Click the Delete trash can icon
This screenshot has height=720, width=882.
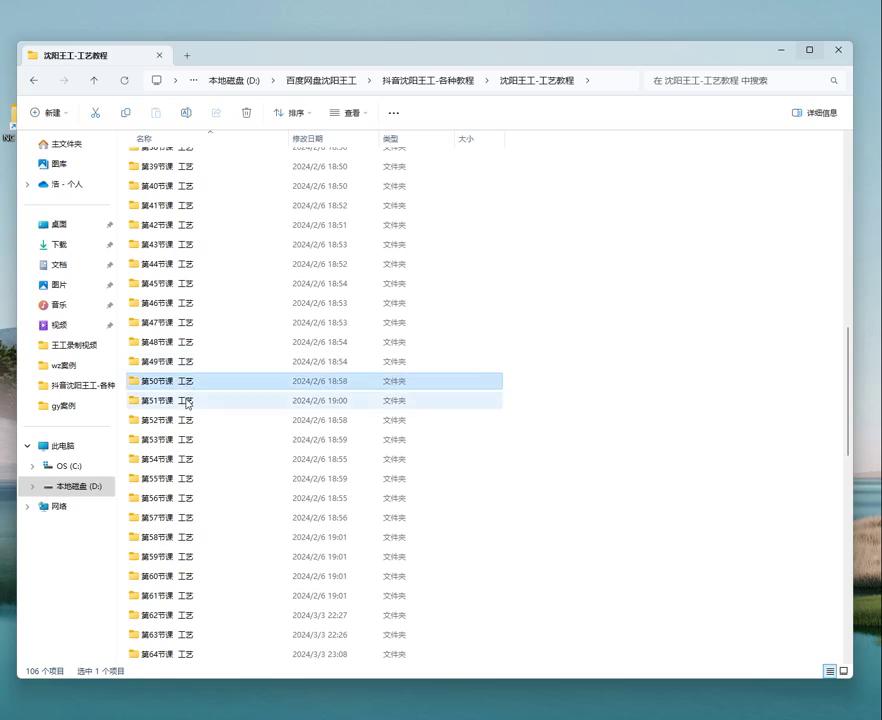(x=246, y=113)
